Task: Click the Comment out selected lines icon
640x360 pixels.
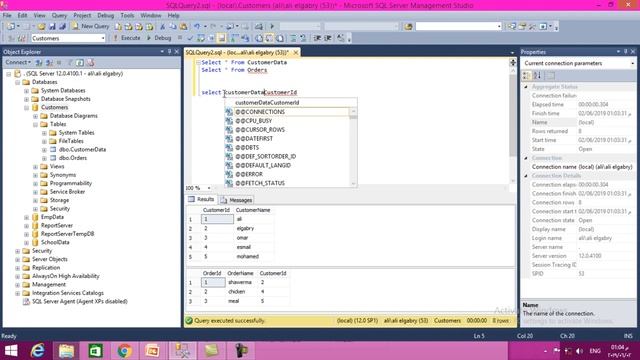Action: [x=293, y=38]
